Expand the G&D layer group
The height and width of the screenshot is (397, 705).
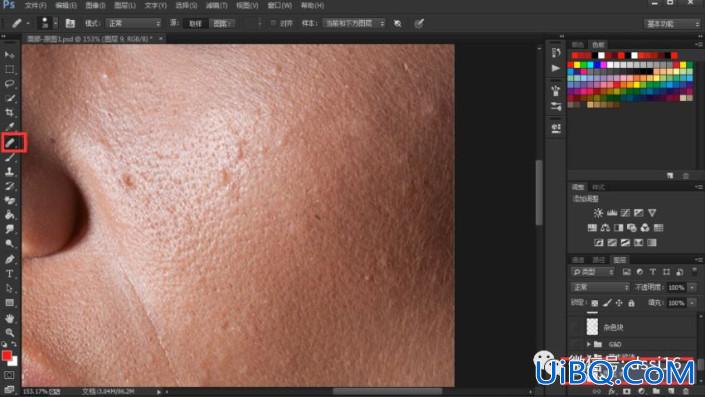click(588, 344)
